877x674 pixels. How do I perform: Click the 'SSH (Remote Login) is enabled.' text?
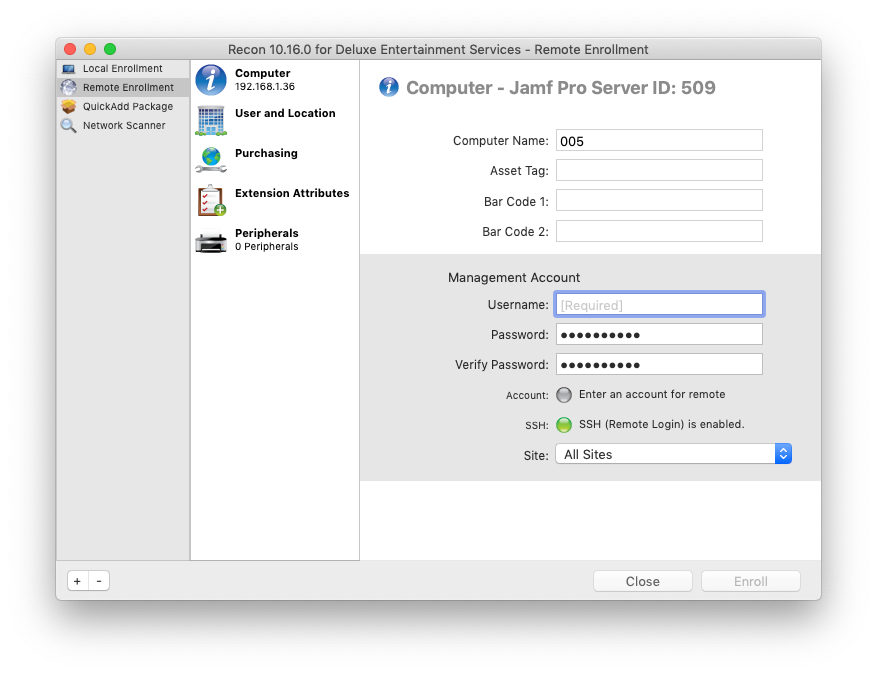(661, 425)
